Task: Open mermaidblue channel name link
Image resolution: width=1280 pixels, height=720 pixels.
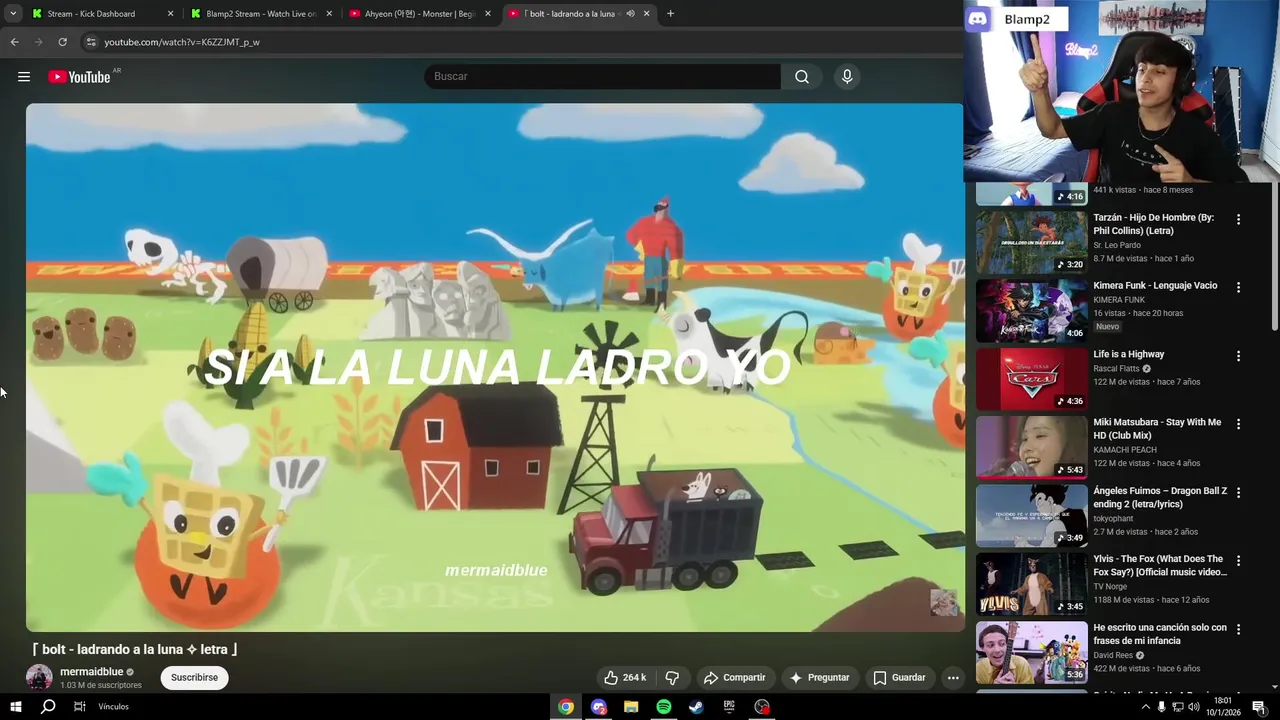Action: pos(91,672)
